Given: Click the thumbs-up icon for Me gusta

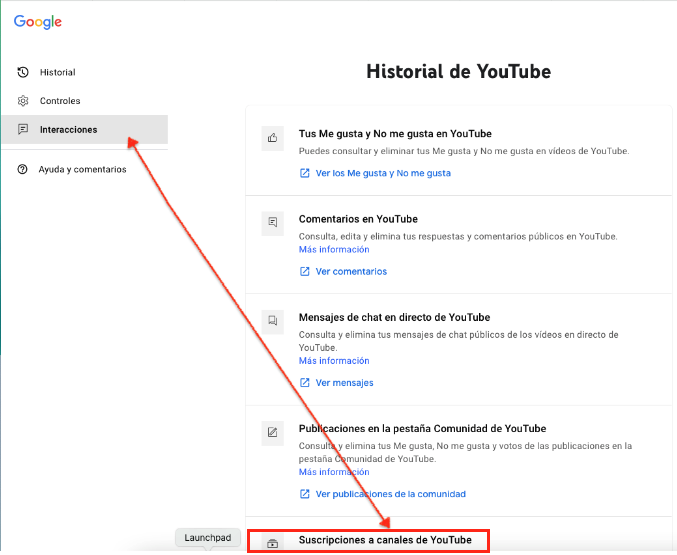Looking at the screenshot, I should click(272, 138).
